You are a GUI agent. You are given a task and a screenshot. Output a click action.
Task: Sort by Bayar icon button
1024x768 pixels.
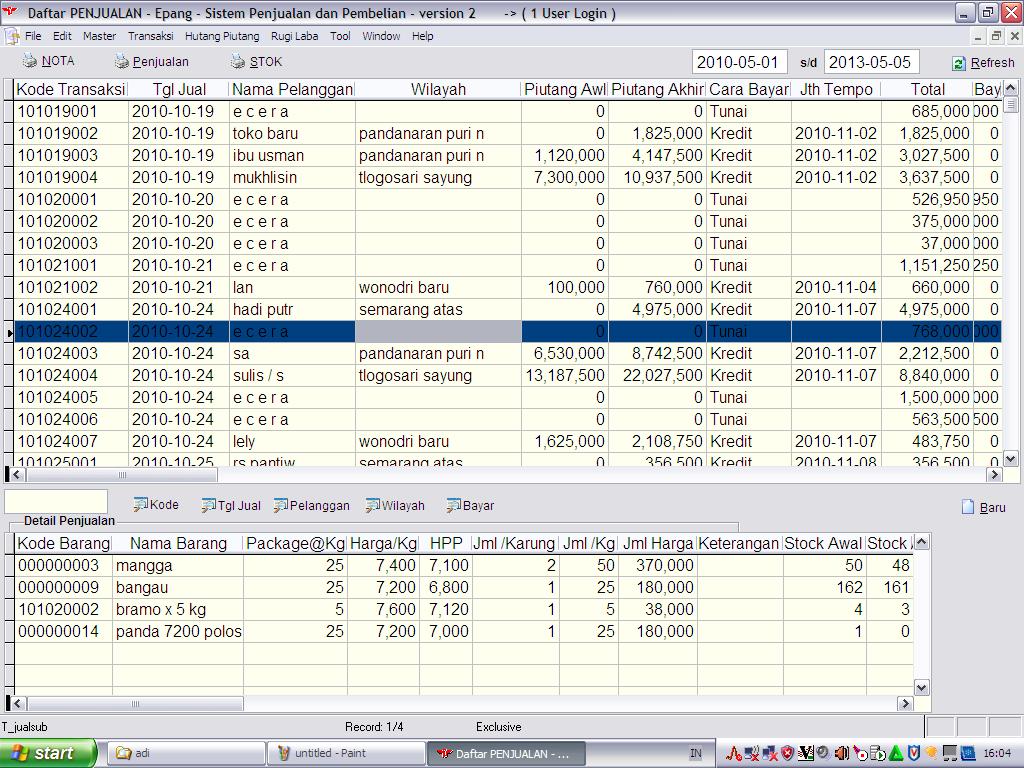click(454, 506)
